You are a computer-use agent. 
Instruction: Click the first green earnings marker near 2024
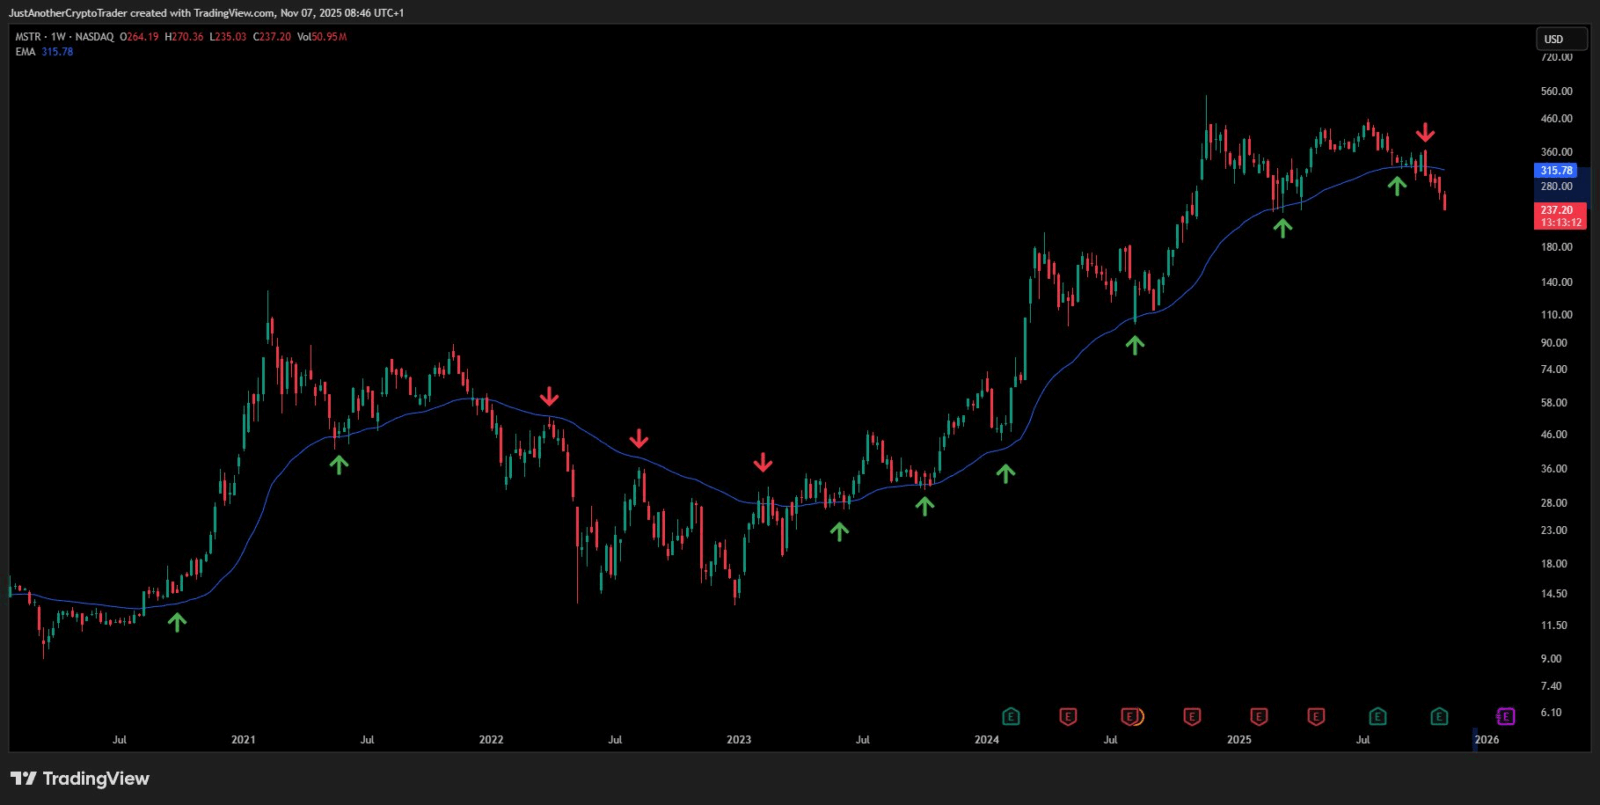(1011, 716)
